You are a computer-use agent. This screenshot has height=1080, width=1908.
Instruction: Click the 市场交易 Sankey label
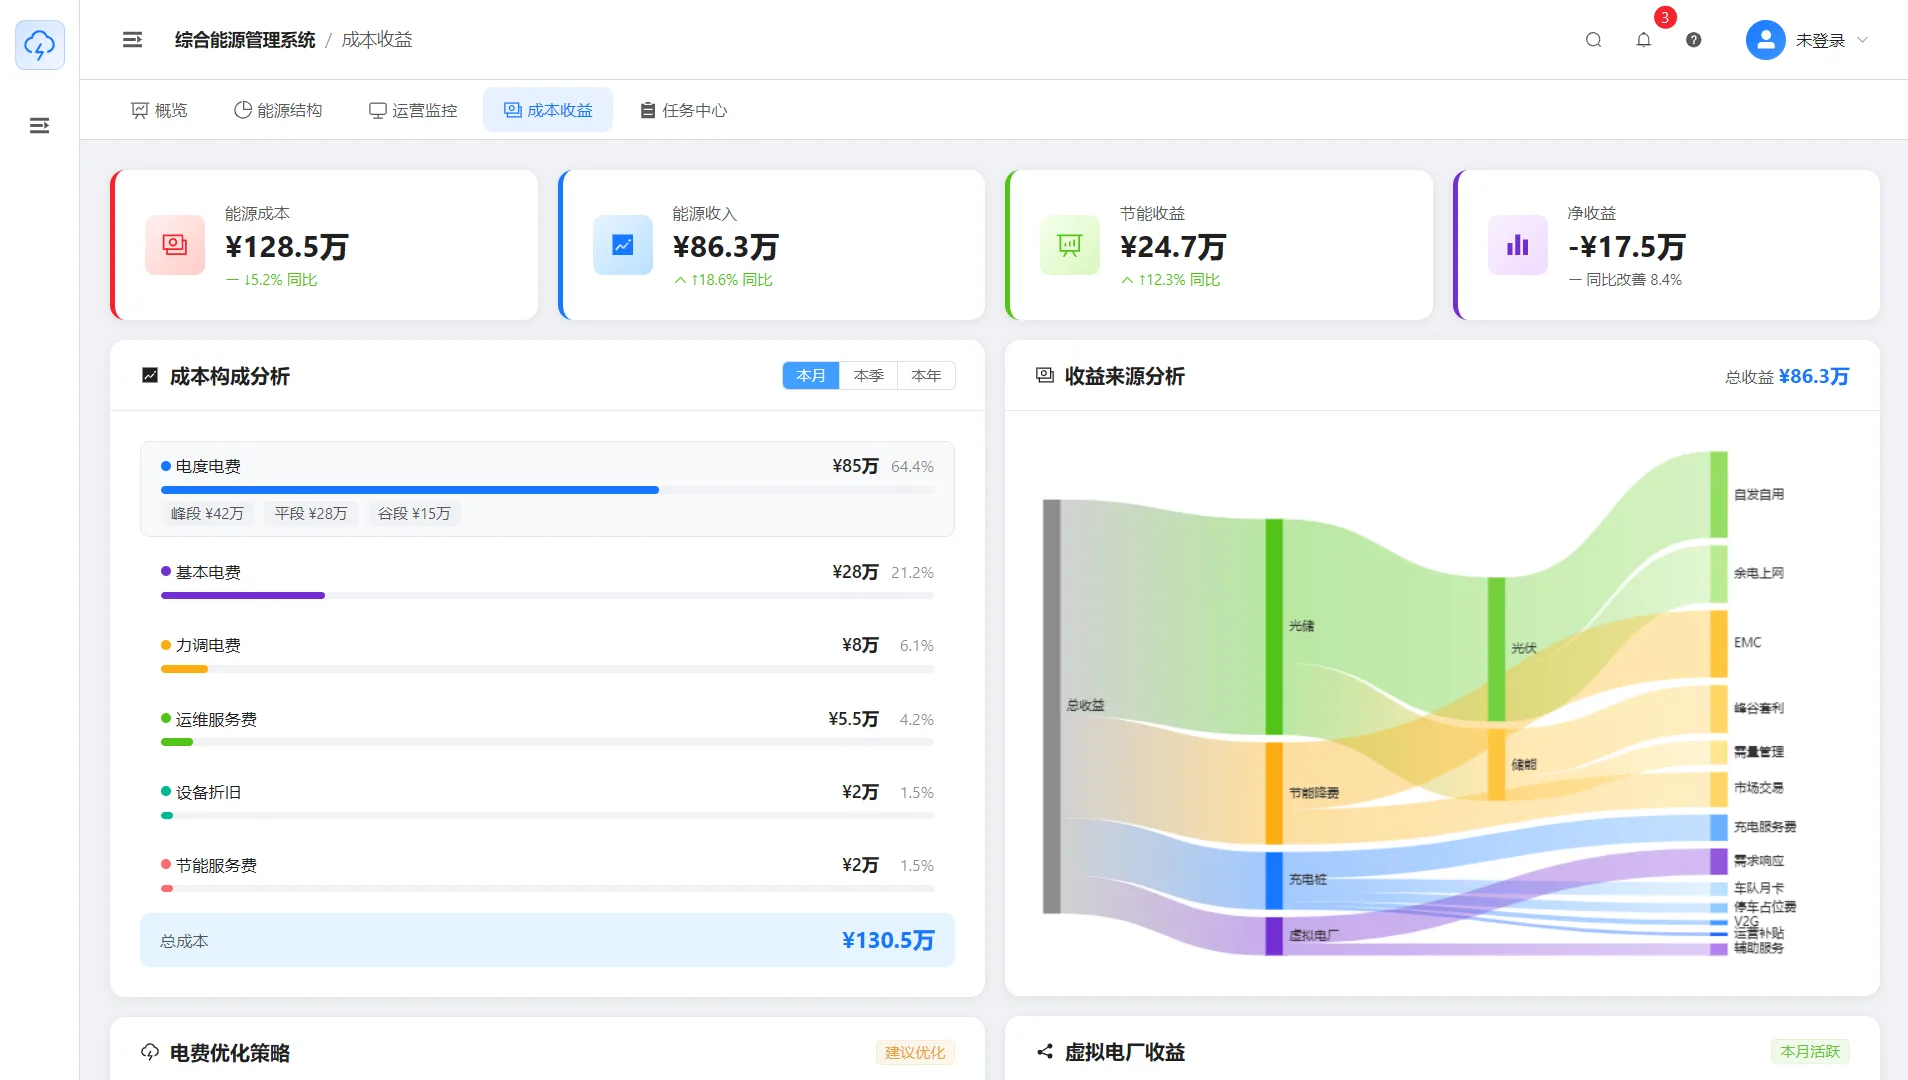[x=1759, y=788]
